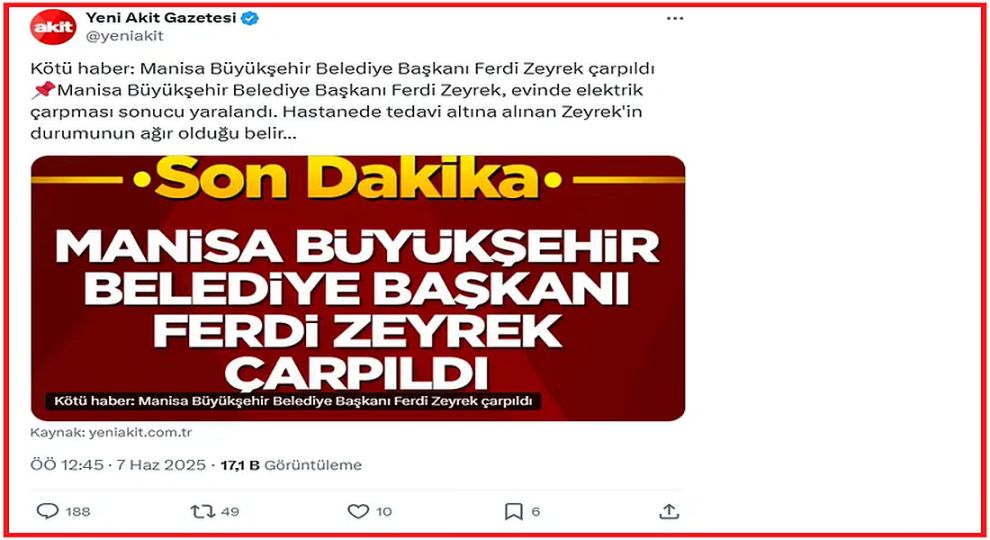The width and height of the screenshot is (990, 540).
Task: Click the @yeniakit handle
Action: (124, 36)
